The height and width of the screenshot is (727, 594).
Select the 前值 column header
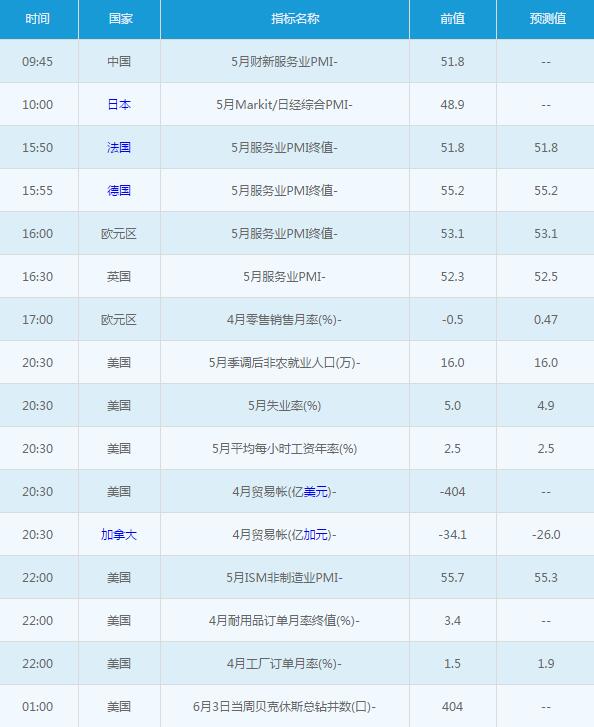click(453, 19)
